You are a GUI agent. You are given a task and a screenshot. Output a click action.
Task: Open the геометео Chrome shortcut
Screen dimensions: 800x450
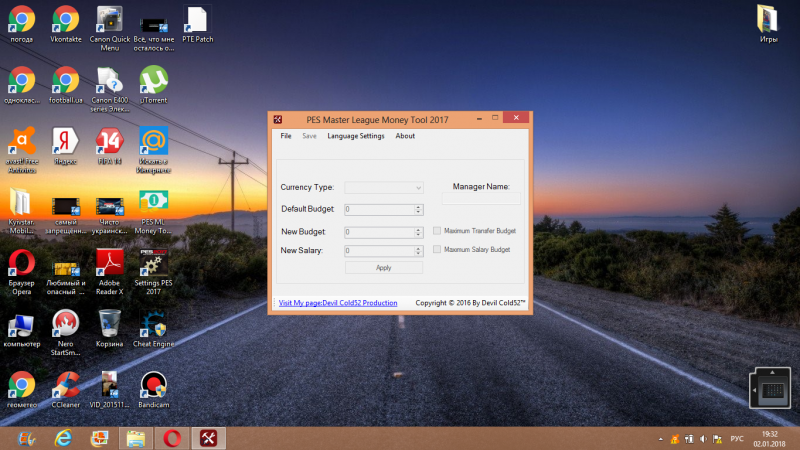[x=21, y=390]
